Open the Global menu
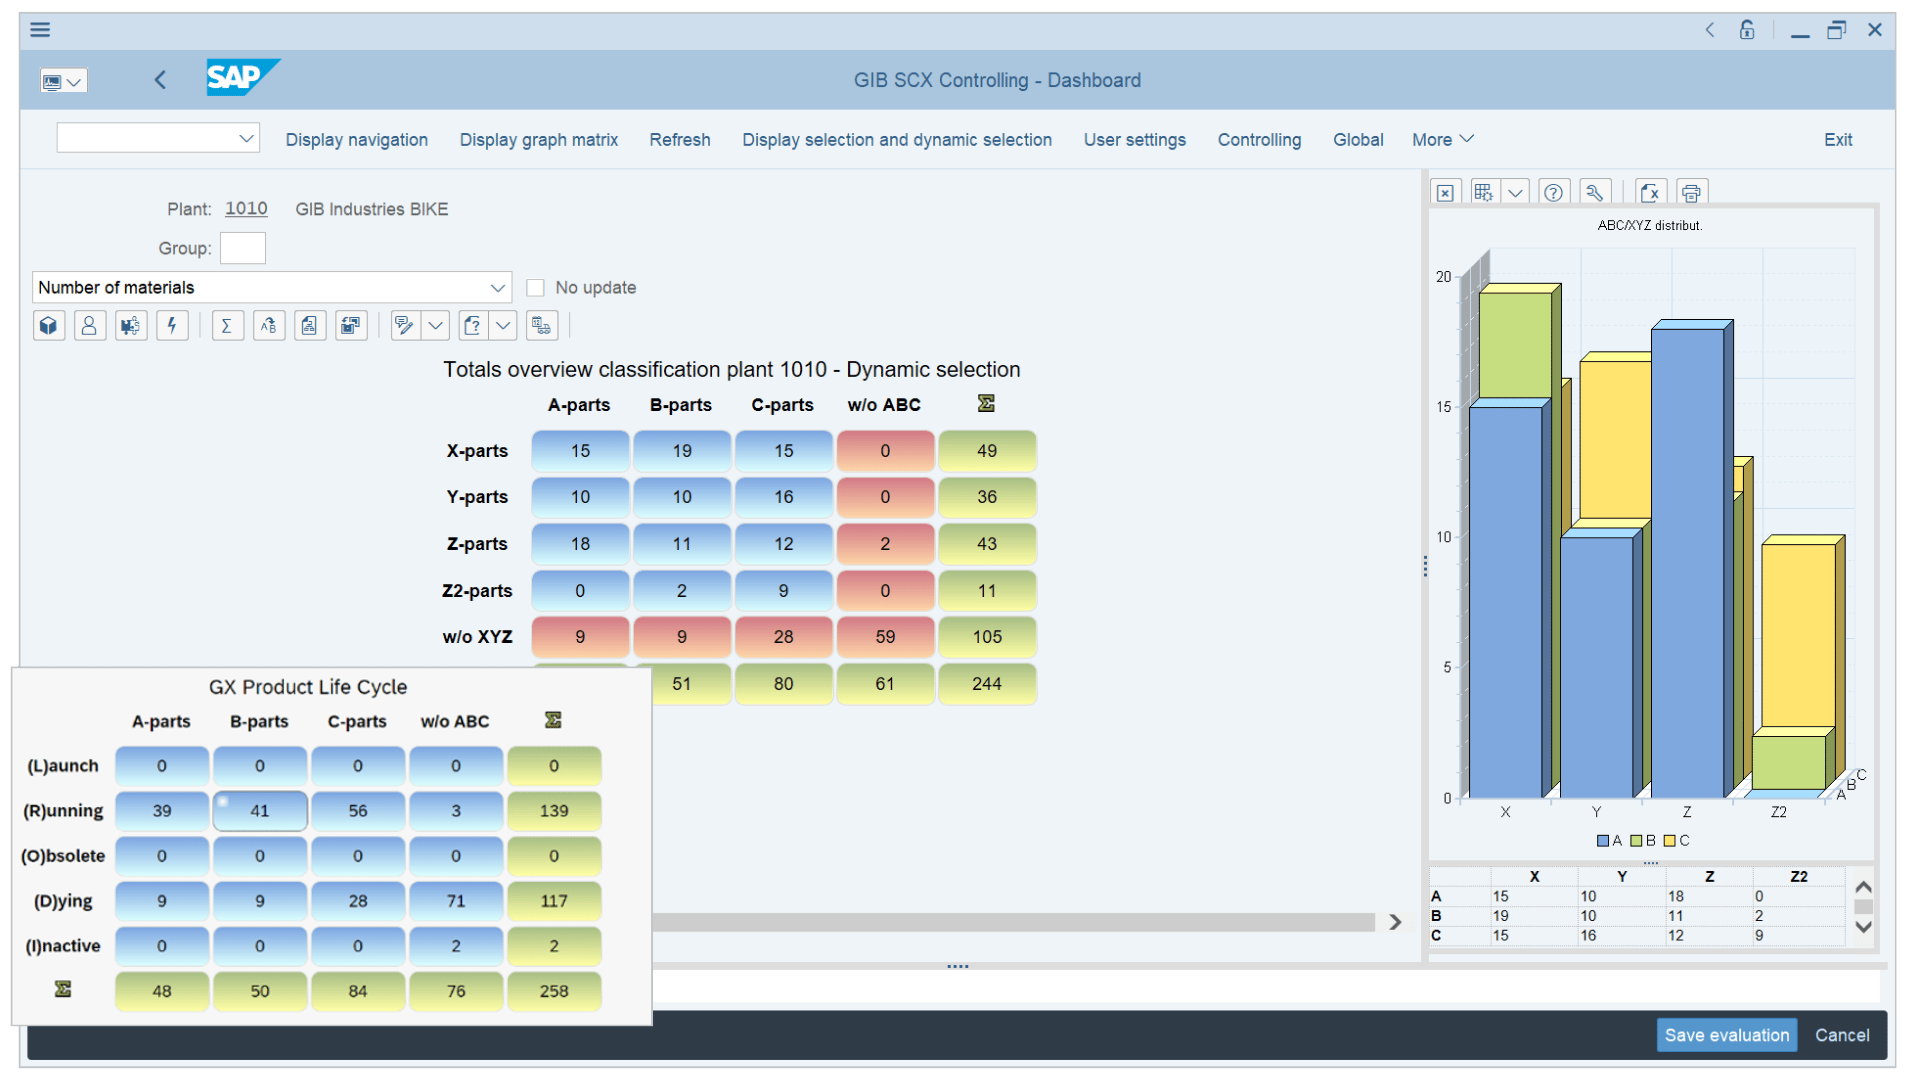 coord(1357,139)
